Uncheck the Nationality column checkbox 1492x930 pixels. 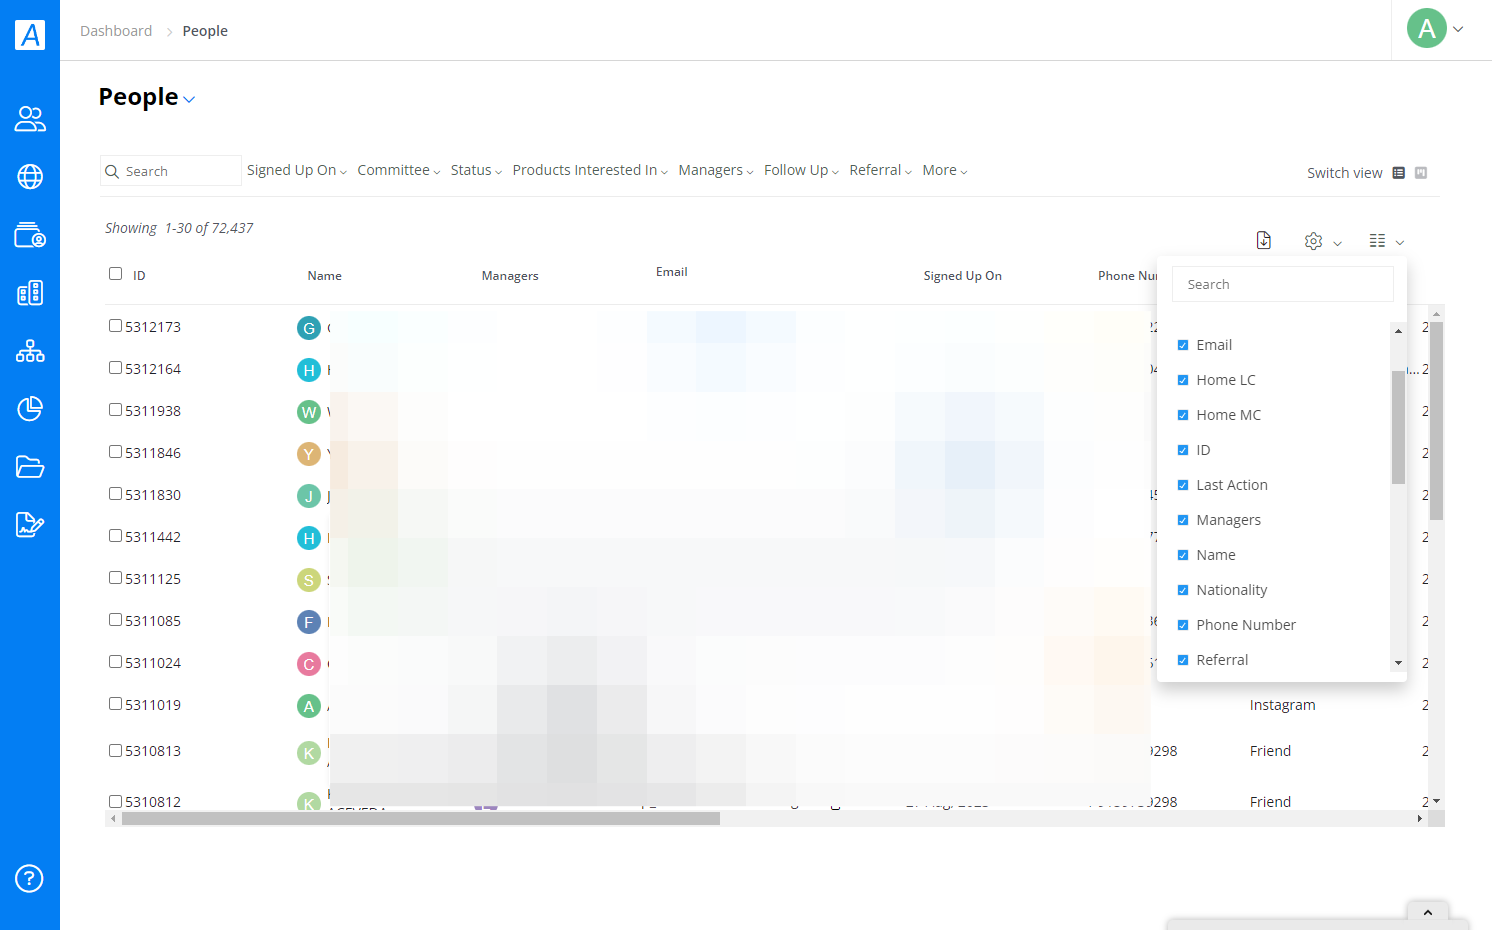pos(1183,590)
